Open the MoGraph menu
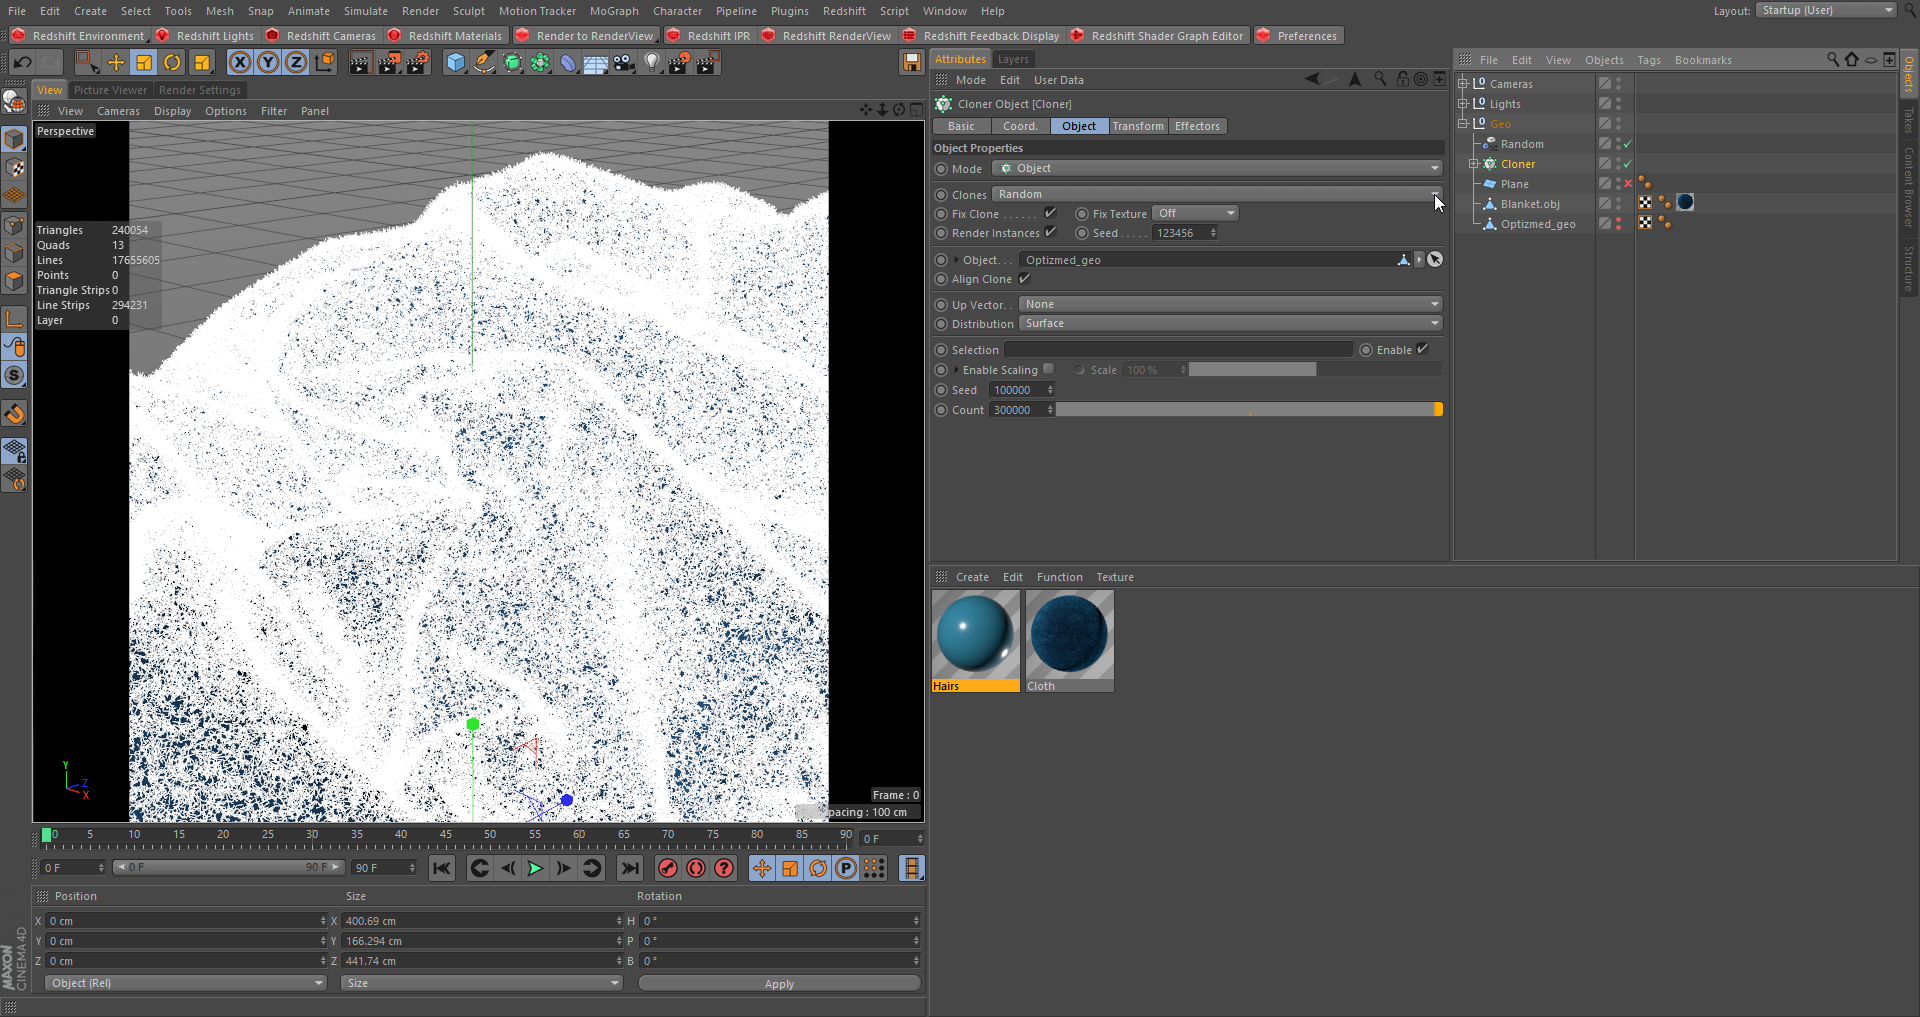Image resolution: width=1920 pixels, height=1017 pixels. pyautogui.click(x=613, y=11)
